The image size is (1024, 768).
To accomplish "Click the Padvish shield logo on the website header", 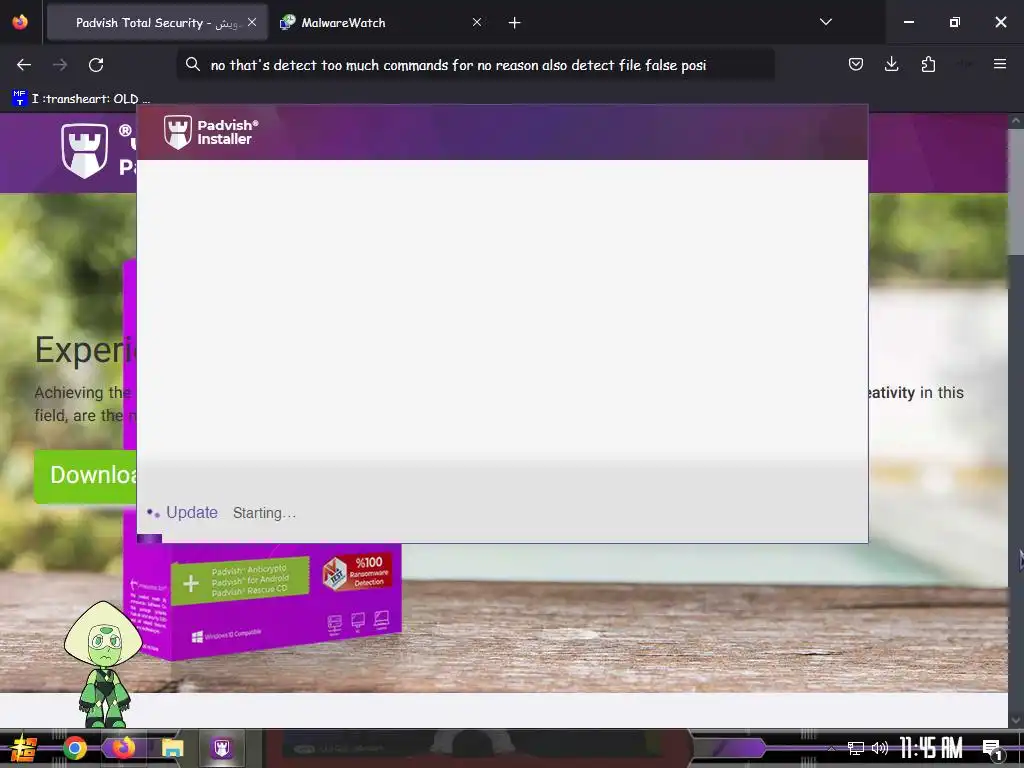I will [x=84, y=151].
